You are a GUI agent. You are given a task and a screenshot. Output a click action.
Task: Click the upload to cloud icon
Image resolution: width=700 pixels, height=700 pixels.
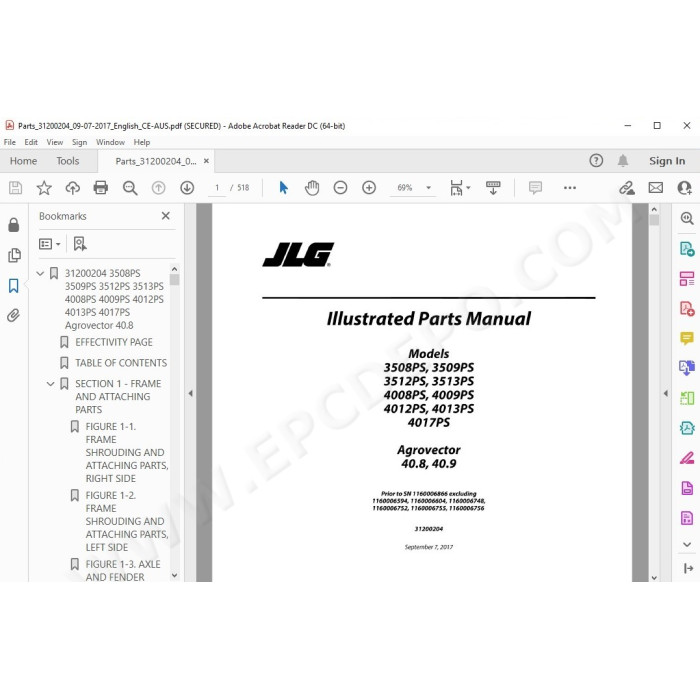tap(72, 188)
